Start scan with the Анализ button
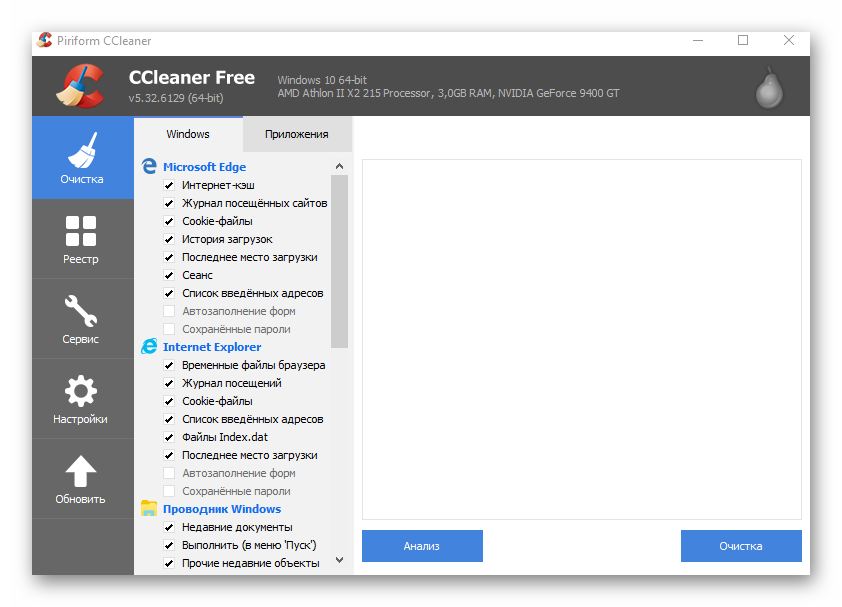 click(422, 546)
